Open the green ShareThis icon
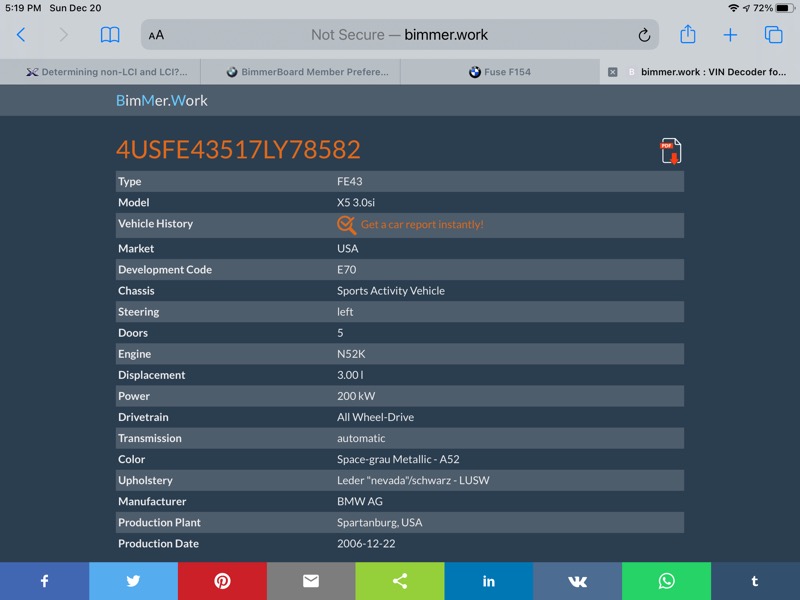The width and height of the screenshot is (800, 600). pyautogui.click(x=400, y=581)
